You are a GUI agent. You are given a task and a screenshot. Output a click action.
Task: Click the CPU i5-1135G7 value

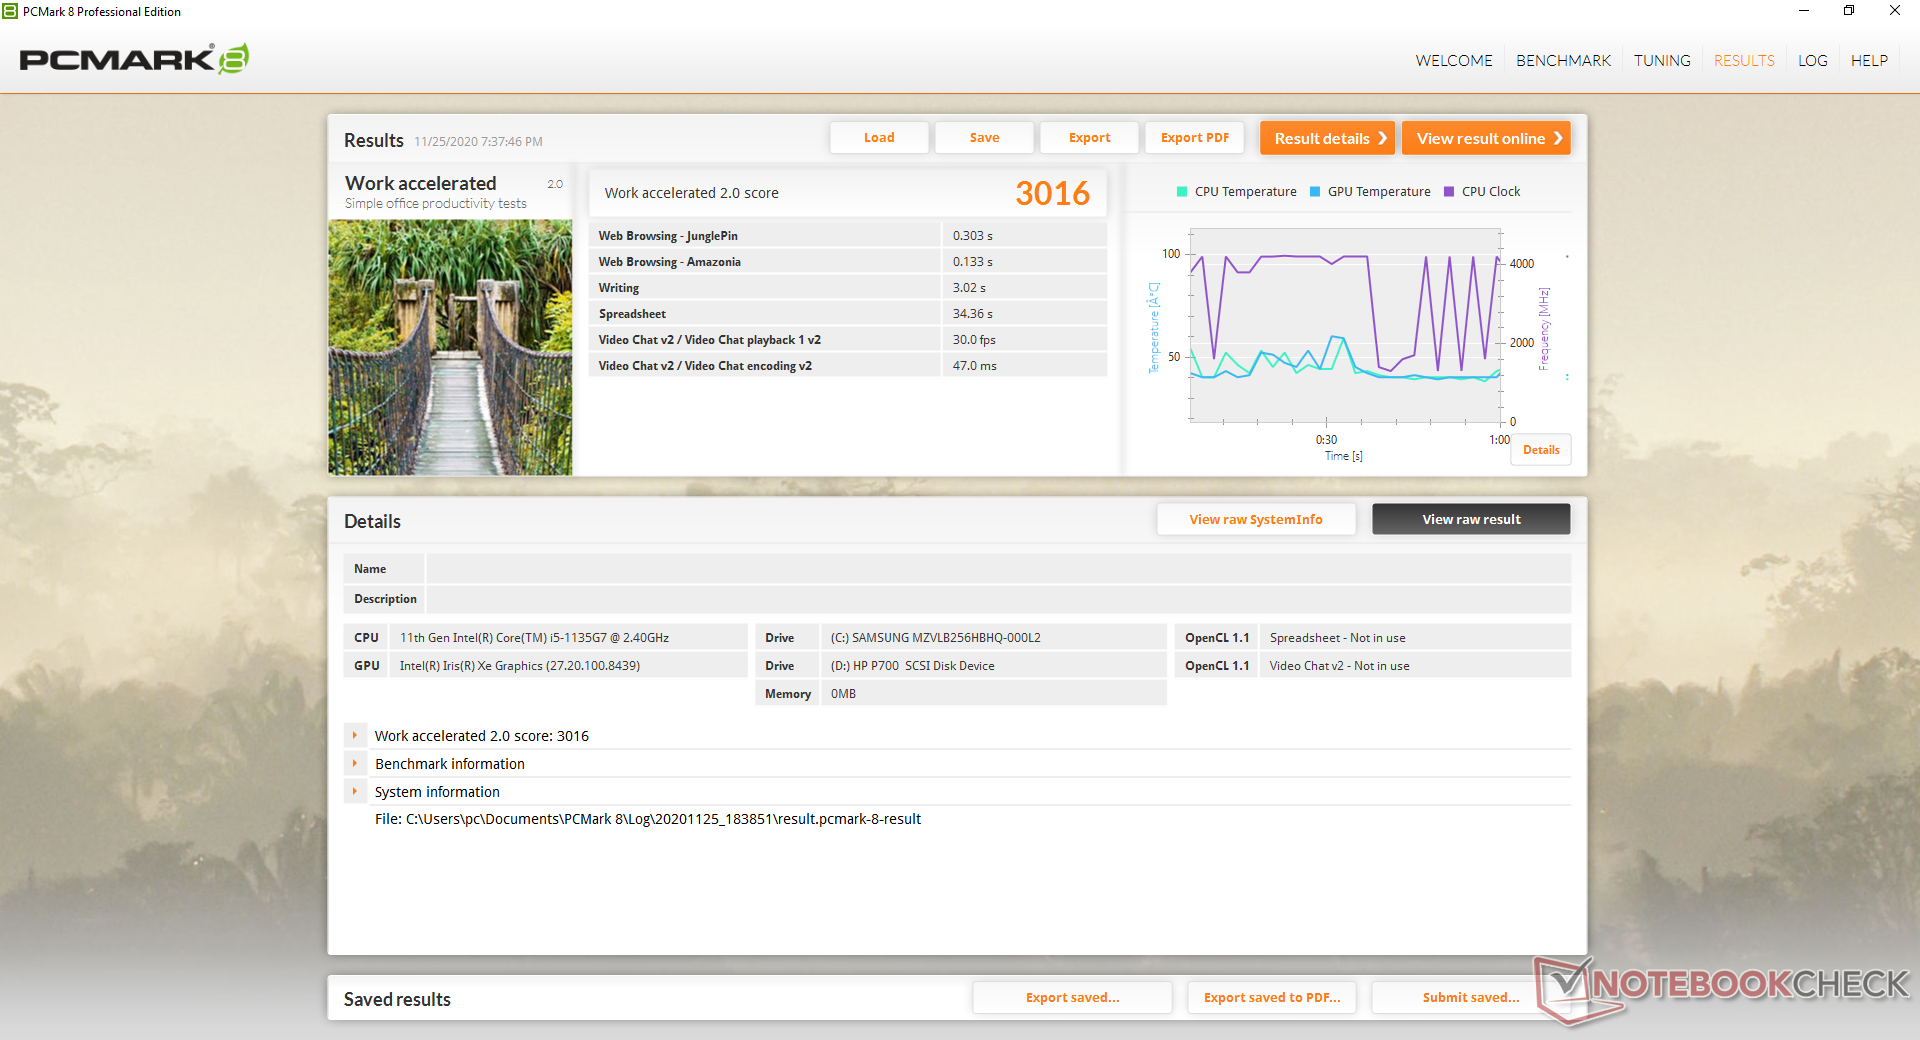coord(534,638)
